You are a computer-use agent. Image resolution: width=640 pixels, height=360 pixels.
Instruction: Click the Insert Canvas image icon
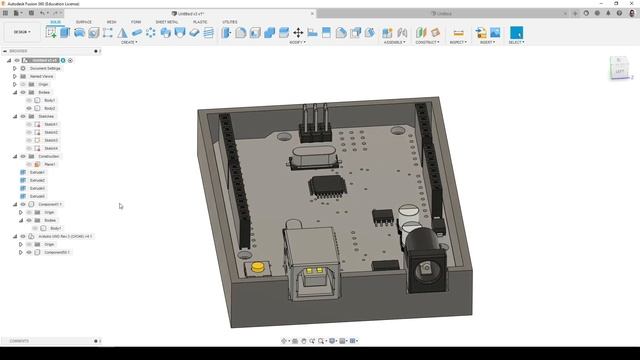coord(495,33)
